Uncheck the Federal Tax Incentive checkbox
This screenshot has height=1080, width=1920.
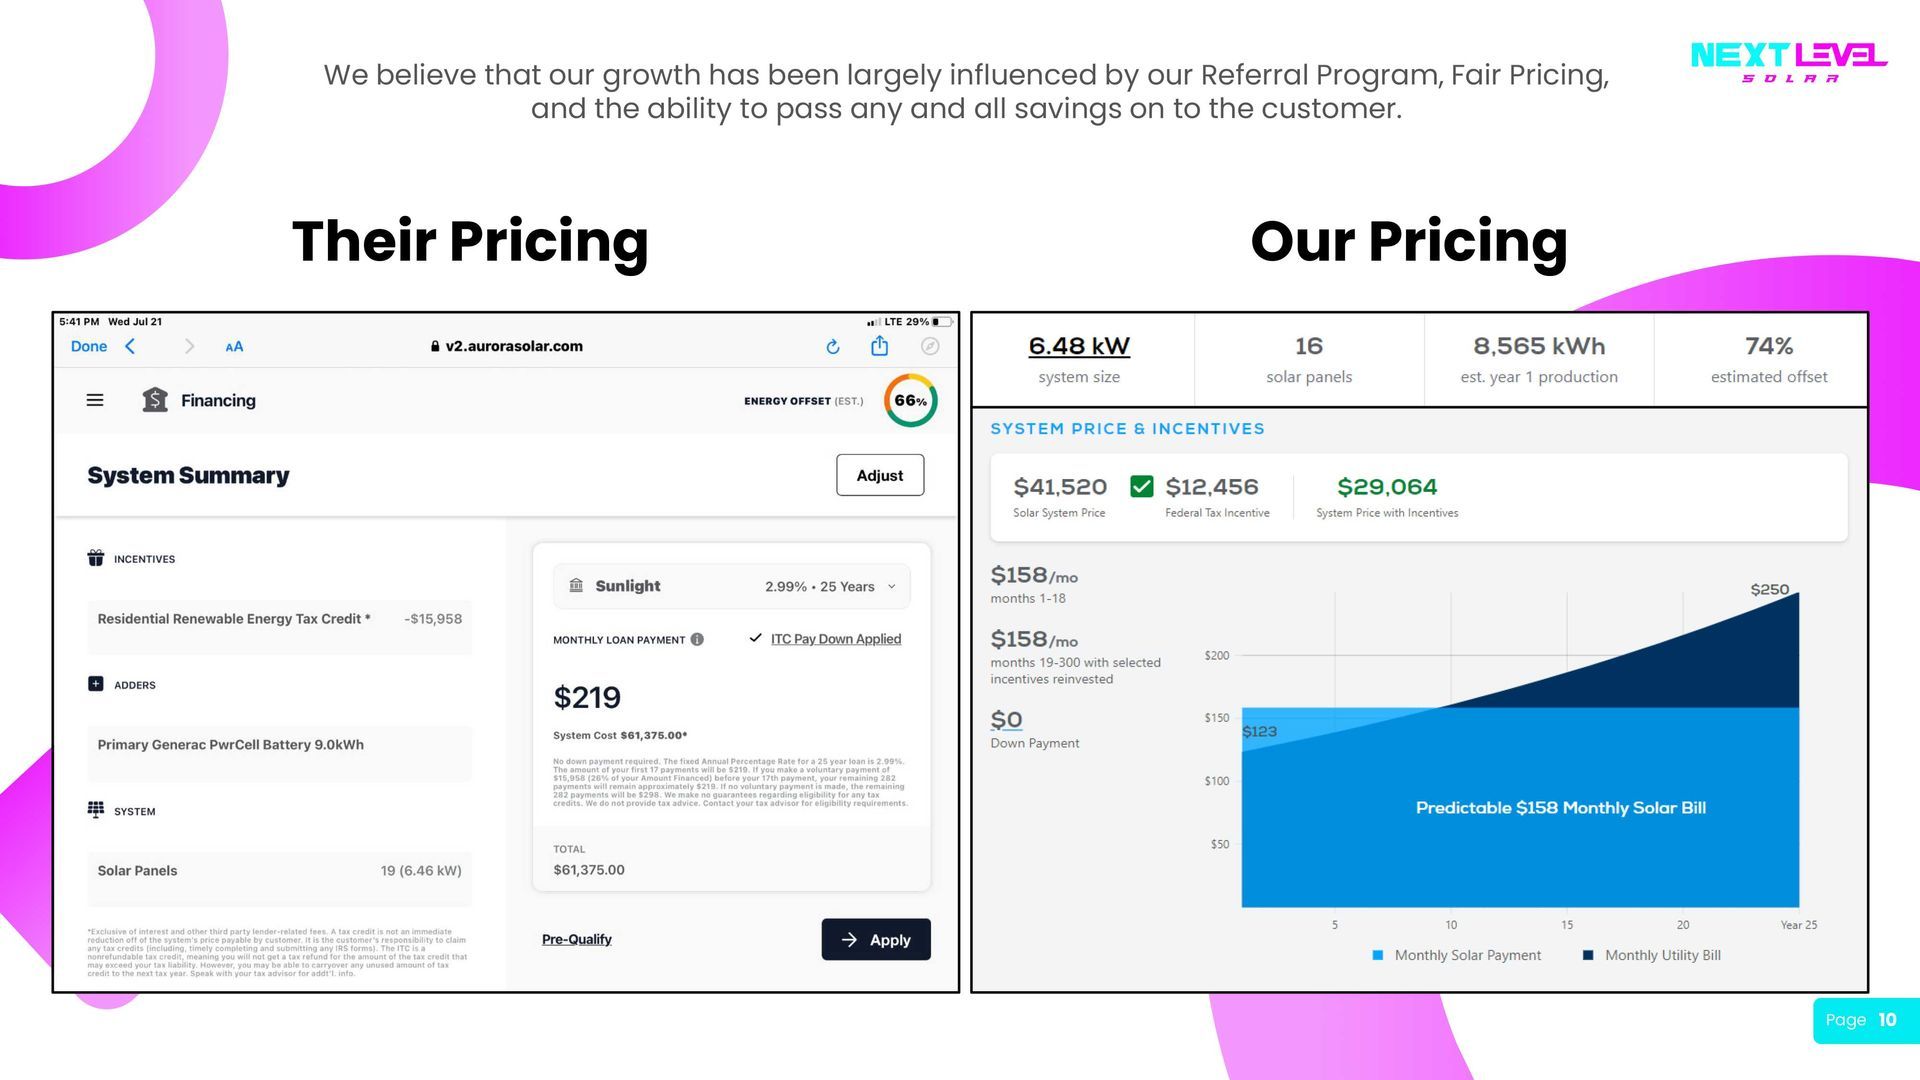pyautogui.click(x=1141, y=487)
